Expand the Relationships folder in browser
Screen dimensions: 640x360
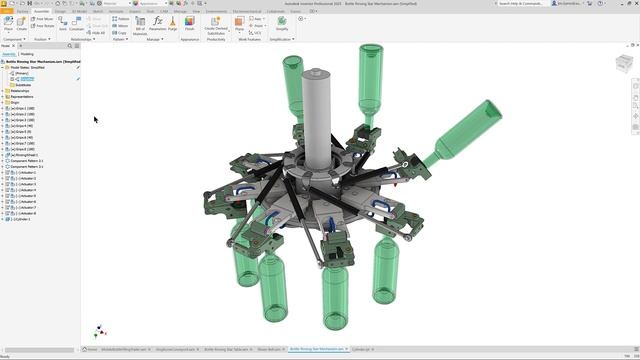(x=2, y=91)
